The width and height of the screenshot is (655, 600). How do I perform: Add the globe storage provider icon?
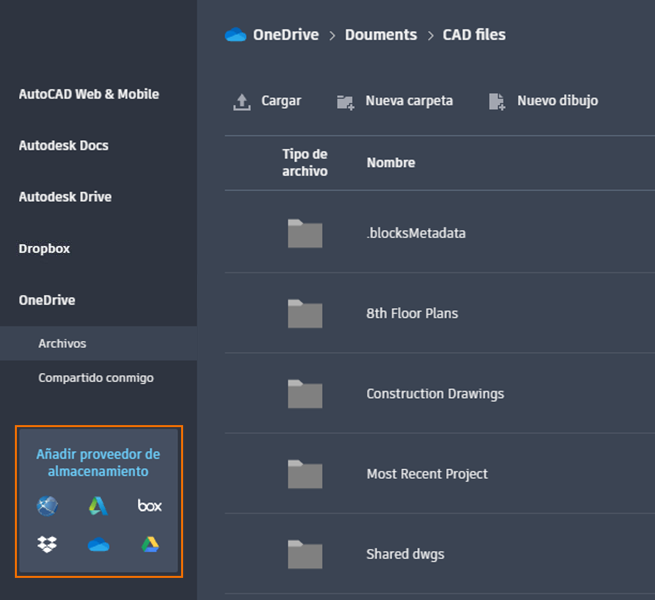(x=47, y=506)
